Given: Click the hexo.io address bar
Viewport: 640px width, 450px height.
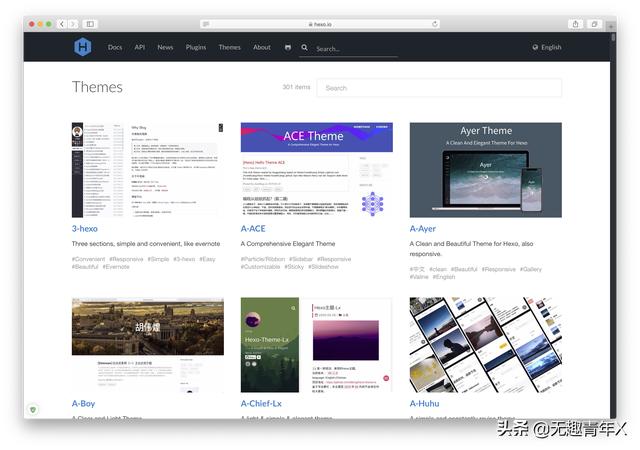Looking at the screenshot, I should point(320,24).
